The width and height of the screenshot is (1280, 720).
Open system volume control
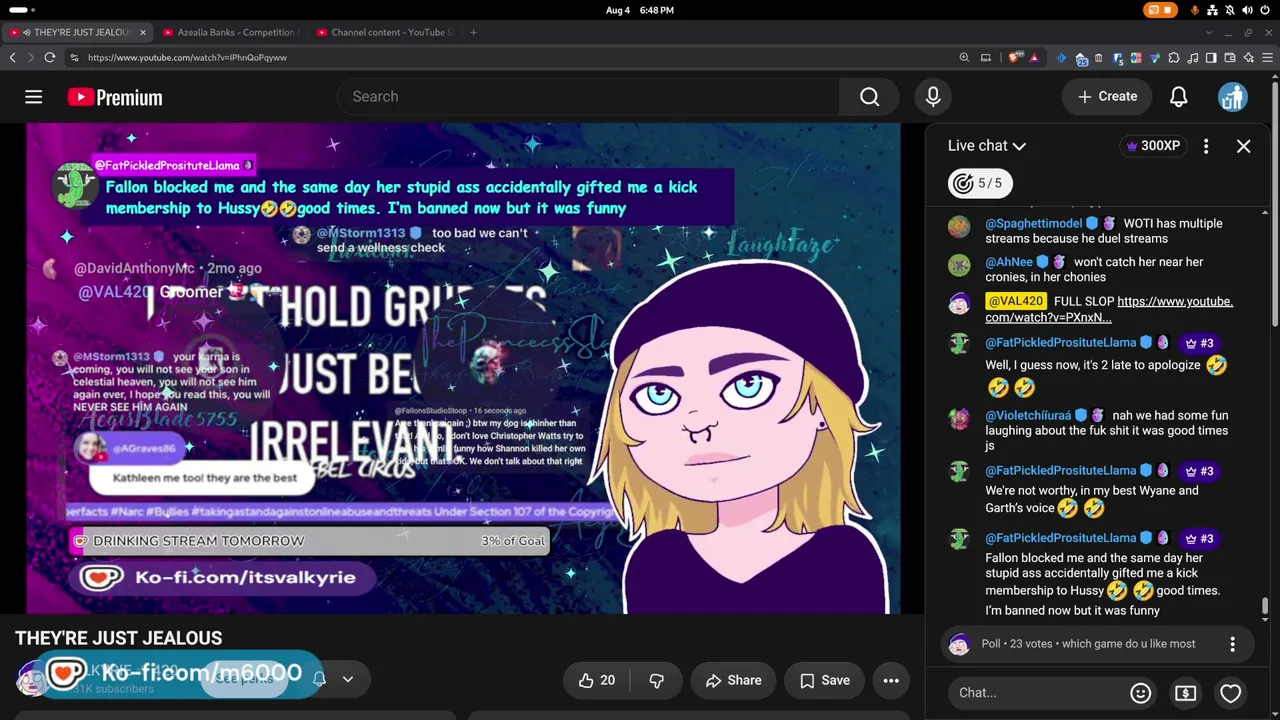[x=1247, y=10]
